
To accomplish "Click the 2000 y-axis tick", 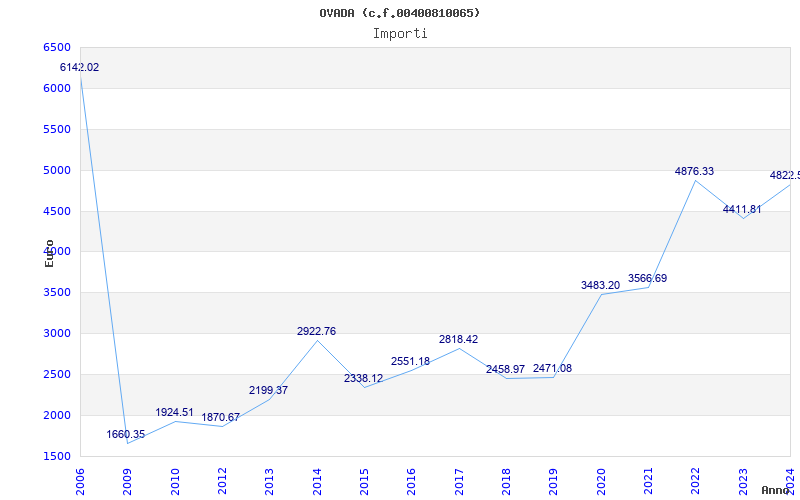I will (x=57, y=415).
